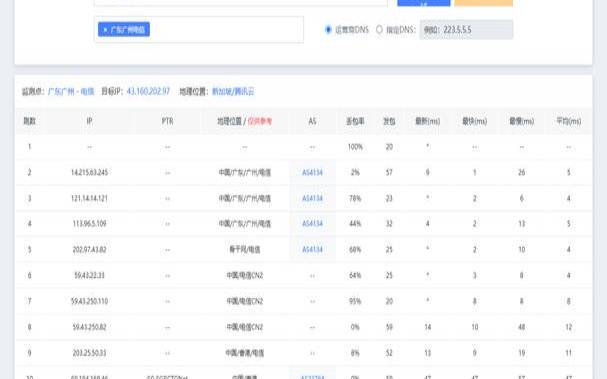Click the 100% packet loss value in hop 1
This screenshot has width=607, height=379.
355,147
